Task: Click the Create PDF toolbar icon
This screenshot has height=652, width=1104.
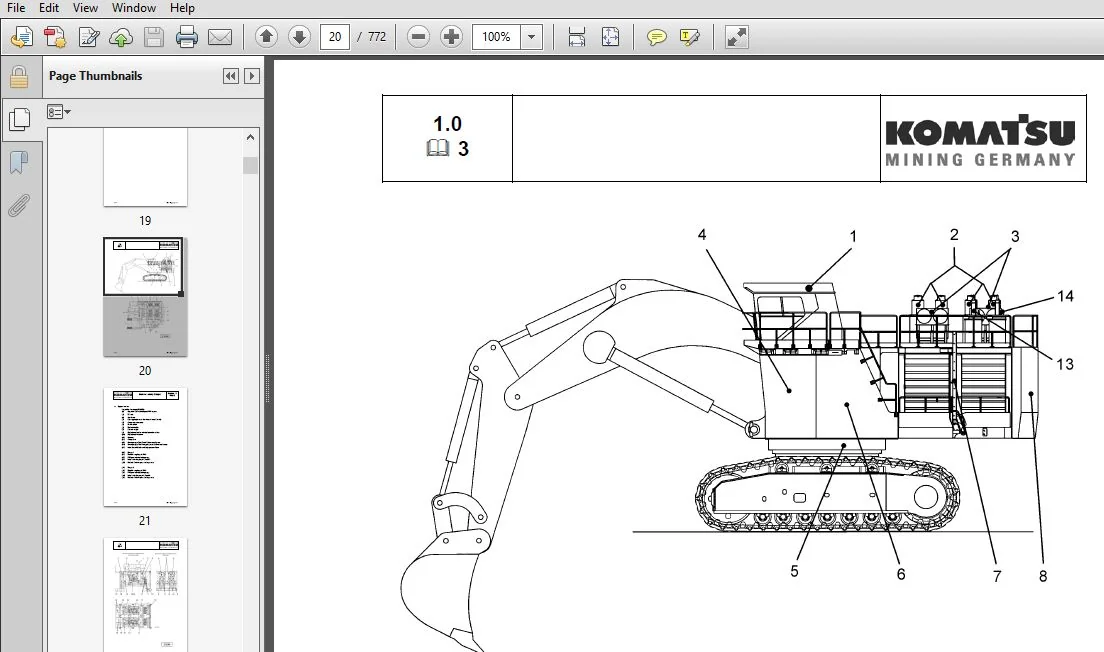Action: click(x=55, y=37)
